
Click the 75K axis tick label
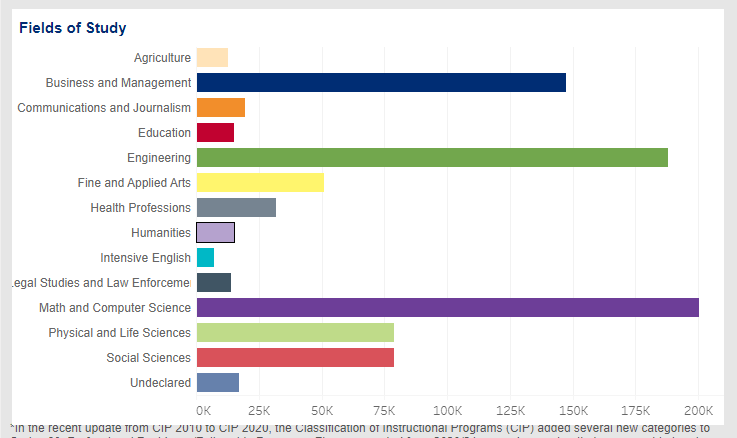pos(384,411)
